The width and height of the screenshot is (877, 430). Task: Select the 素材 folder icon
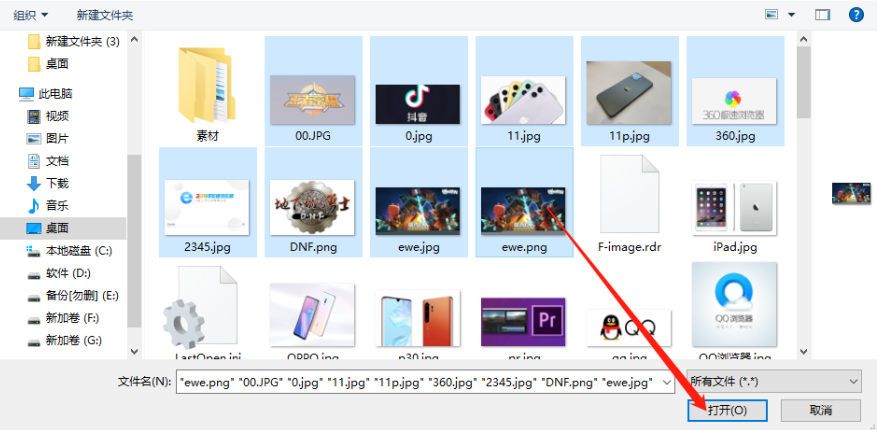coord(207,92)
